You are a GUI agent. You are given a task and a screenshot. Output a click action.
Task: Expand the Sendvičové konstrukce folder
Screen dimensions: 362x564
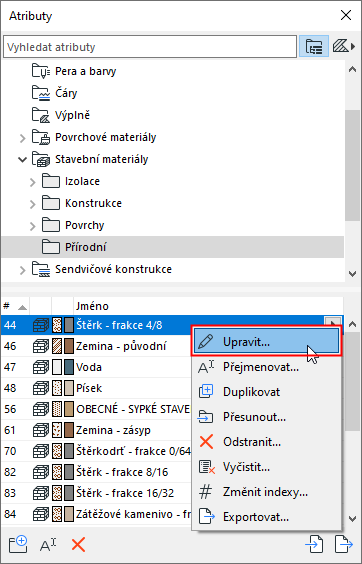click(x=23, y=269)
